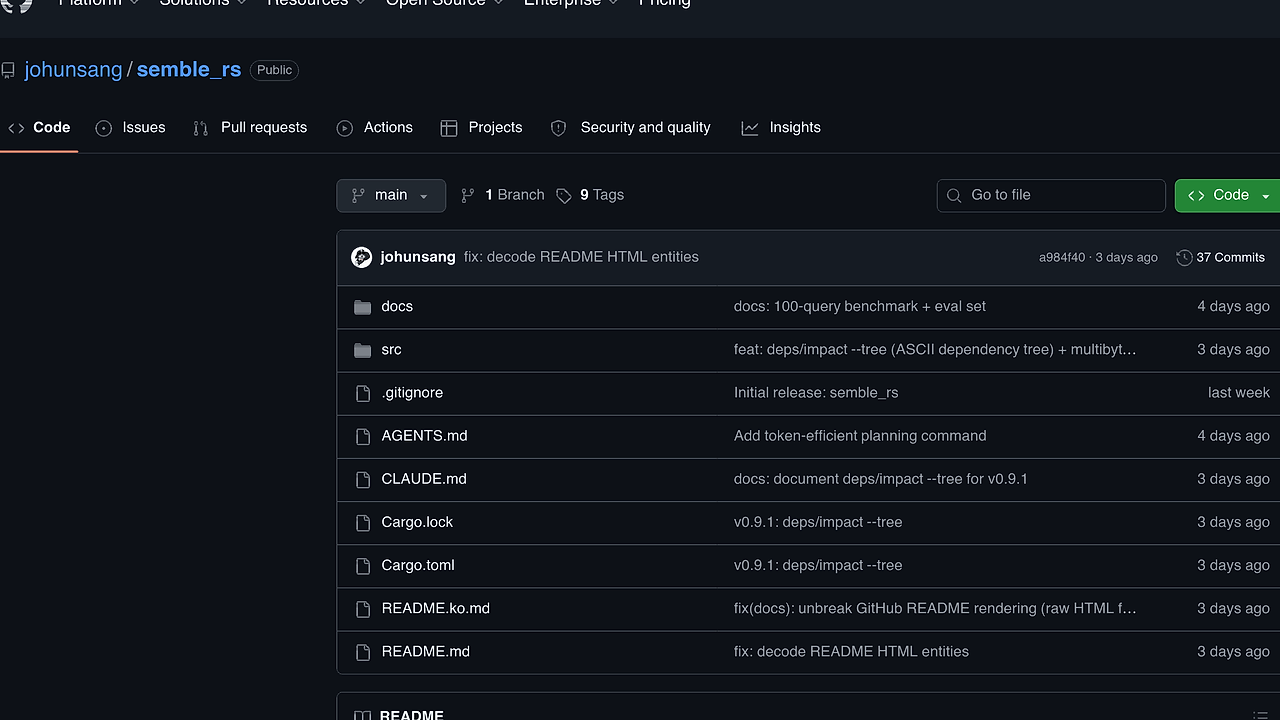Open the AGENTS.md file
Viewport: 1280px width, 720px height.
coord(424,436)
